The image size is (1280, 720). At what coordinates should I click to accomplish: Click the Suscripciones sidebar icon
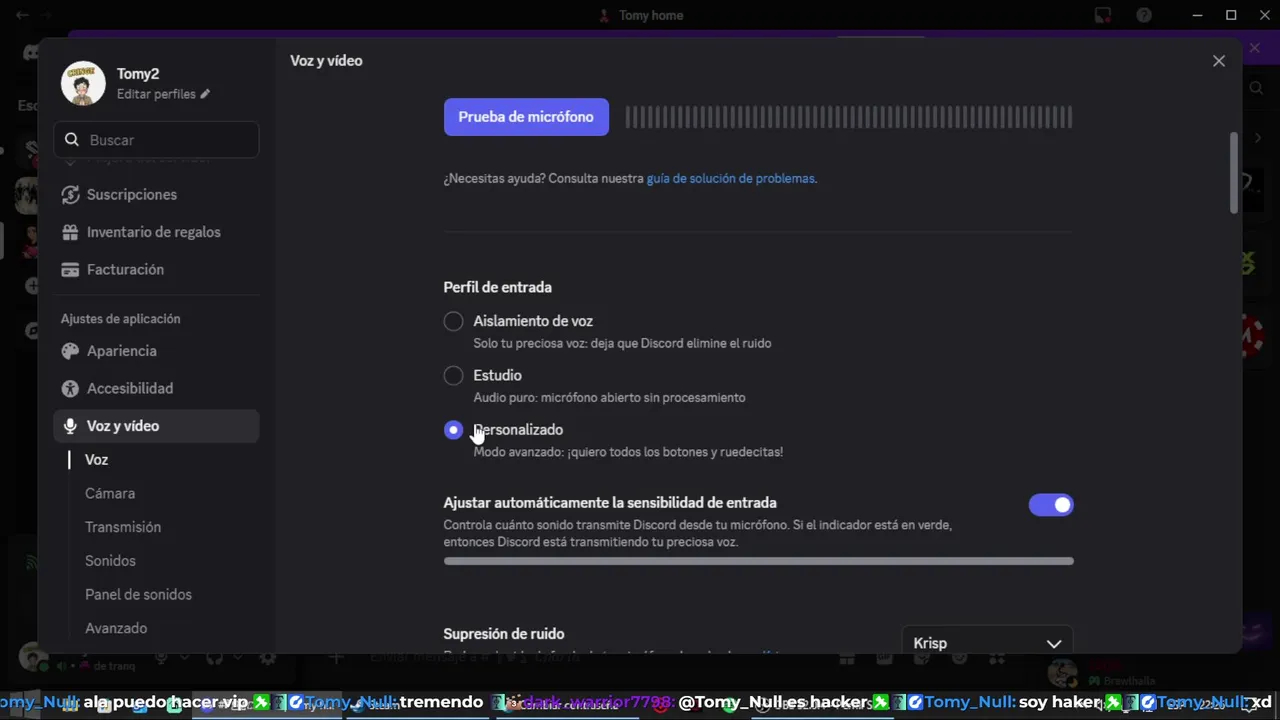click(x=70, y=194)
